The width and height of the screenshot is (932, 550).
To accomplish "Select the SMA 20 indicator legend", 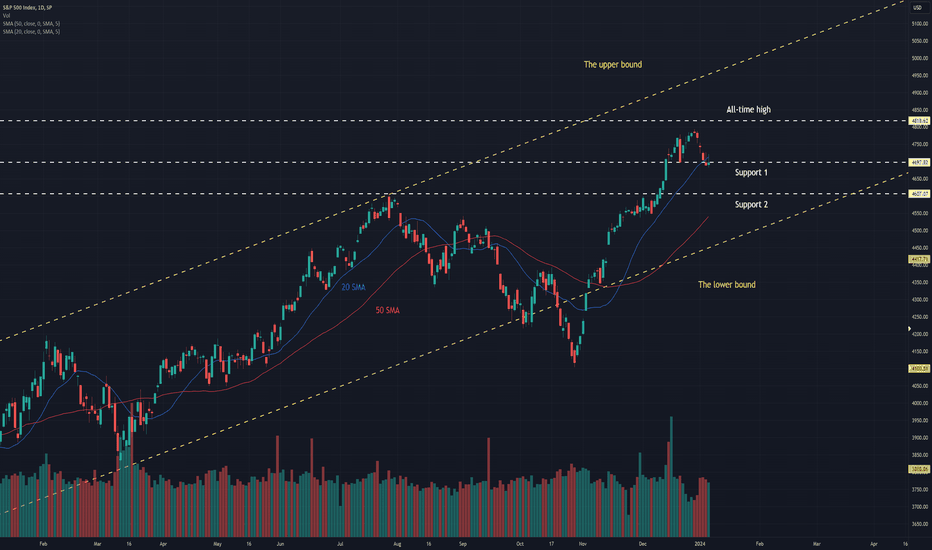I will tap(31, 32).
